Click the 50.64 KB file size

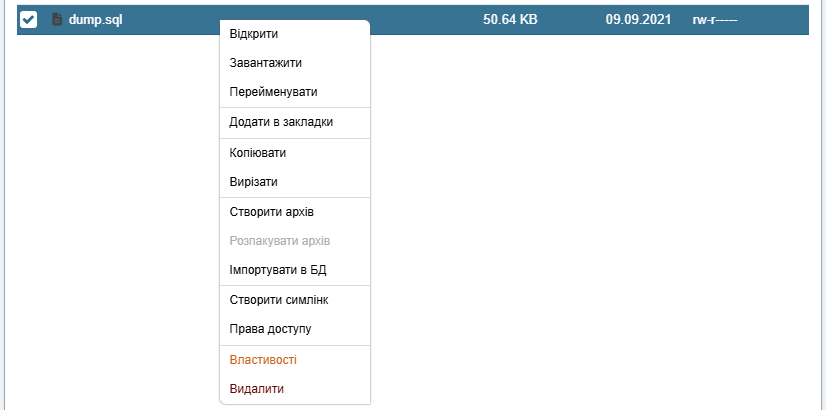(510, 20)
